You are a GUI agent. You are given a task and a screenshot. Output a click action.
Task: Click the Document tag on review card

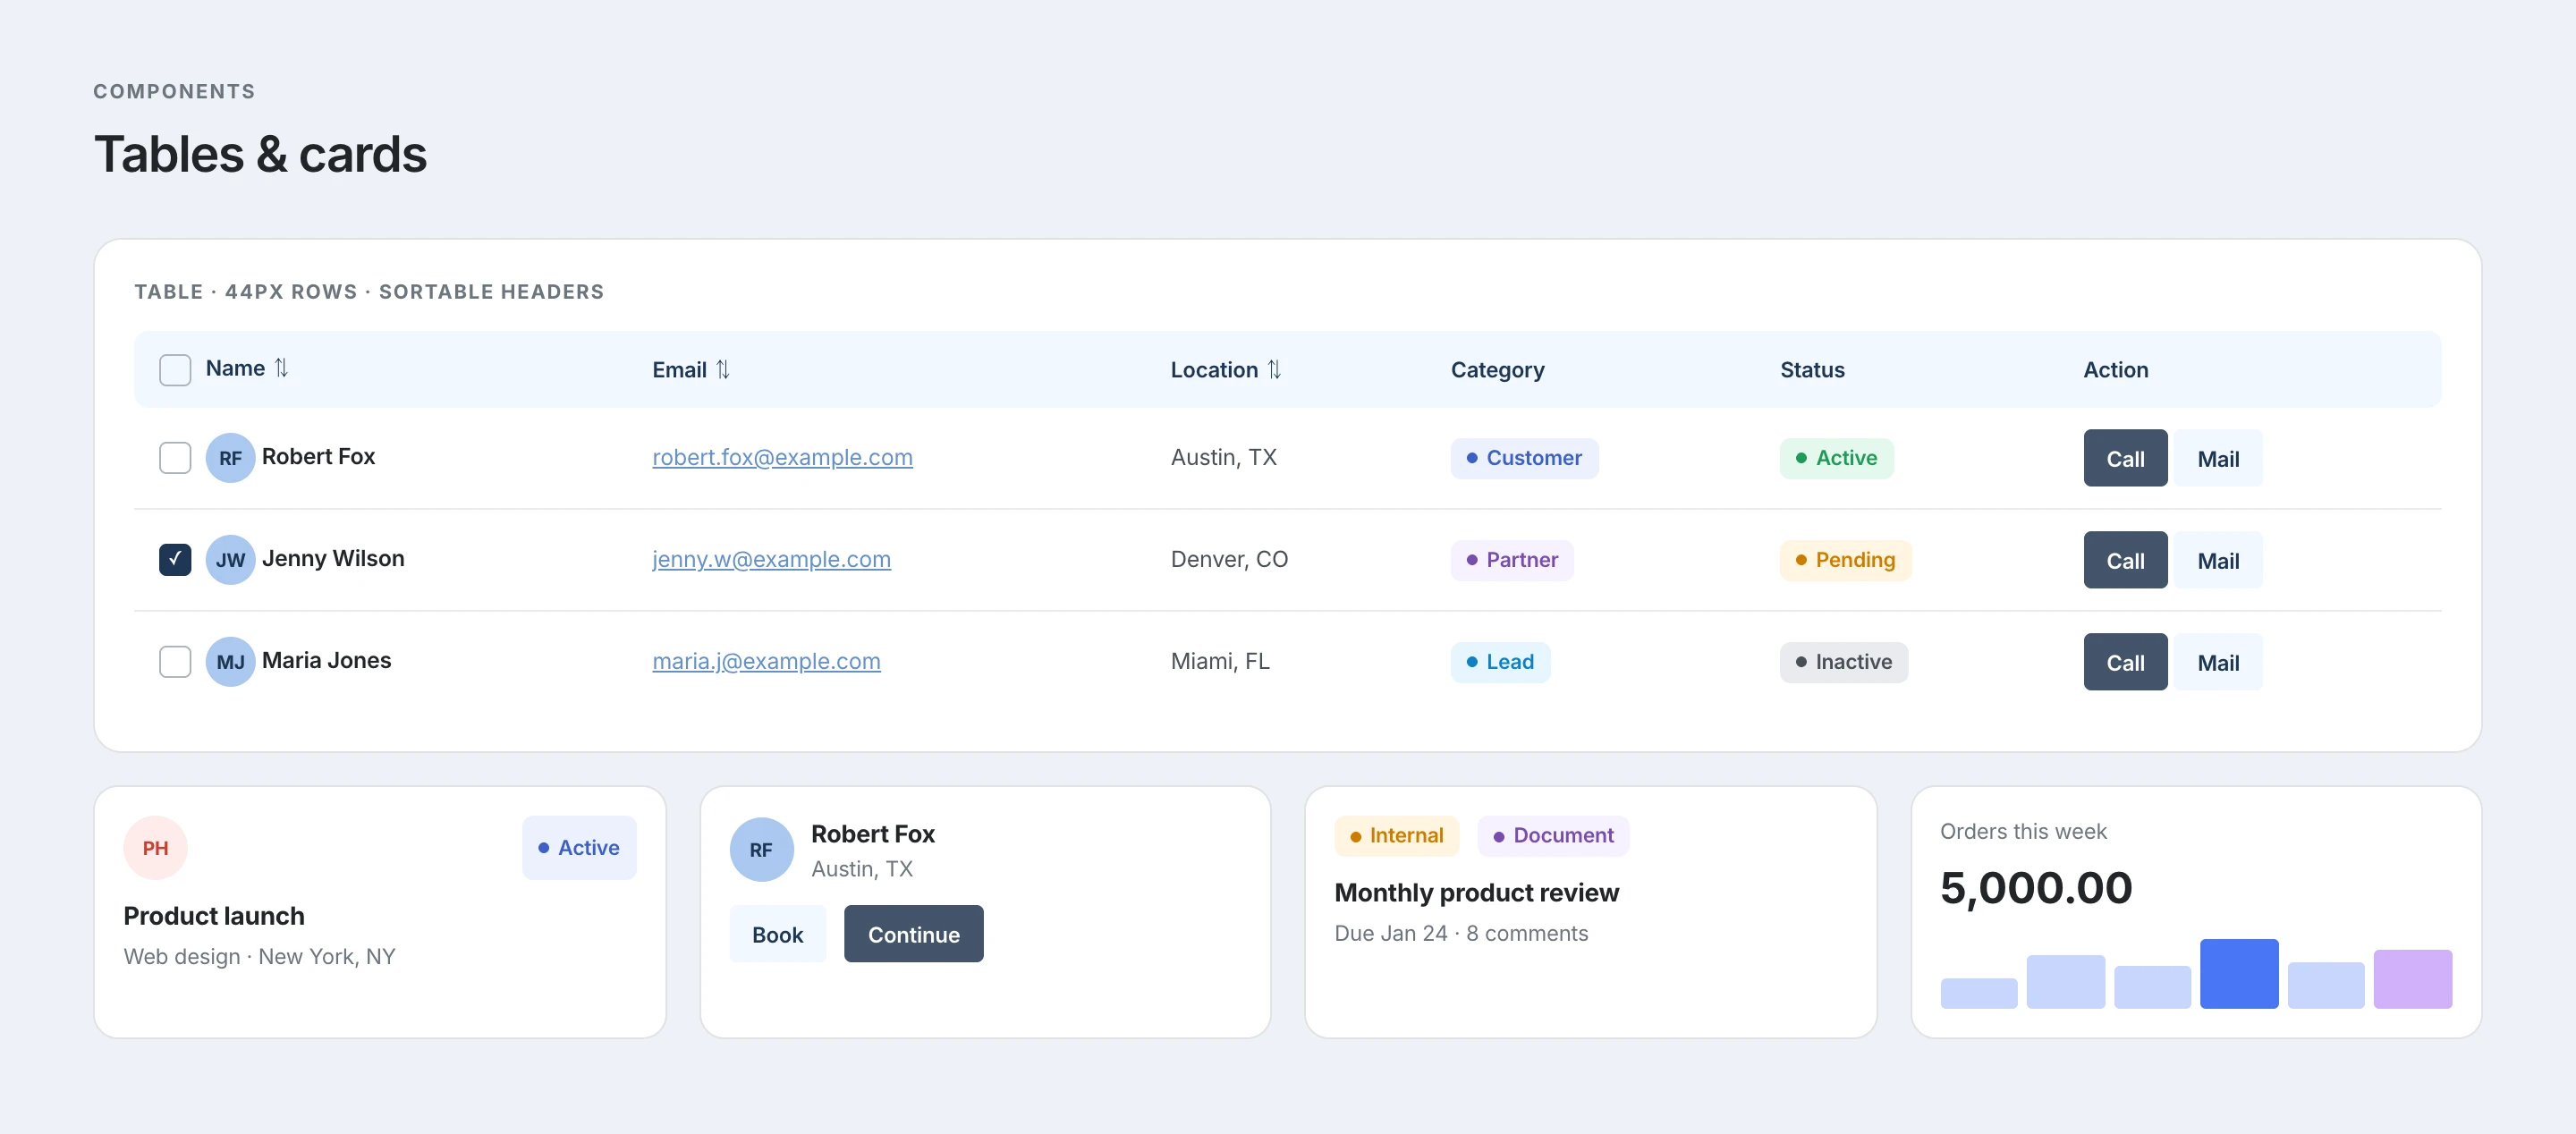(x=1553, y=836)
